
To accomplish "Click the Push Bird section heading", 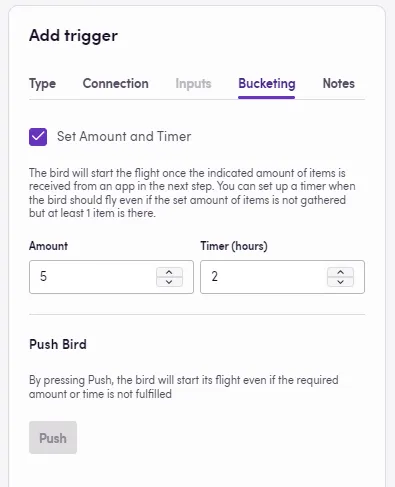I will [x=58, y=344].
